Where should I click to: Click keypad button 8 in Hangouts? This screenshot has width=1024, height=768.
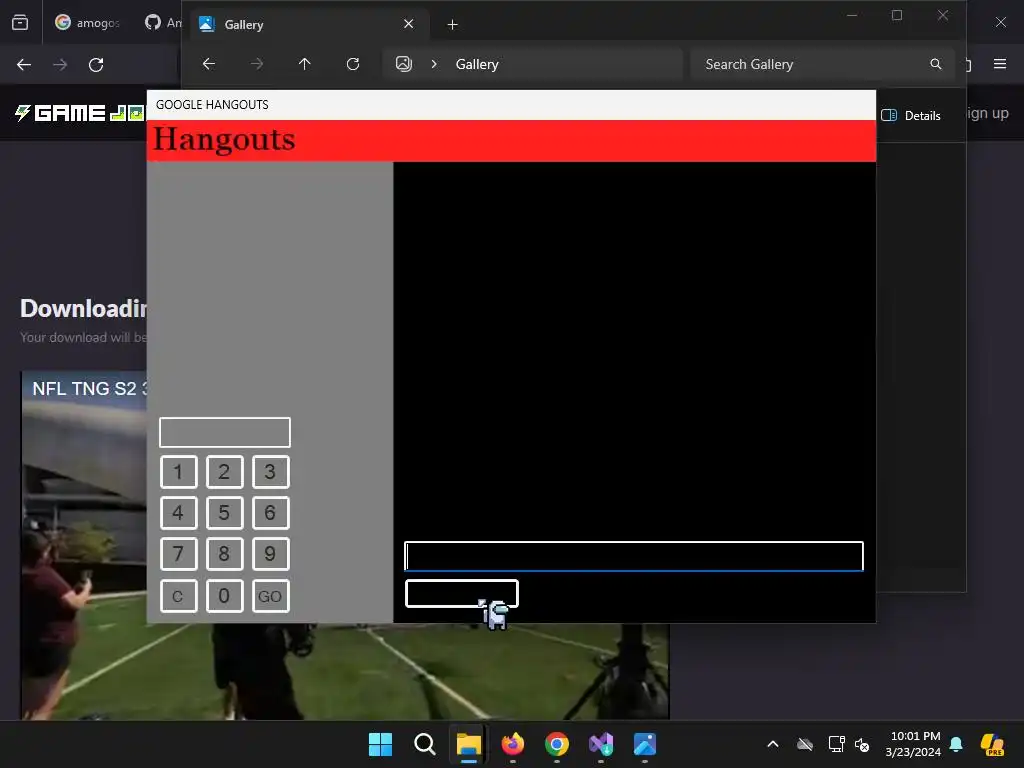[x=225, y=554]
